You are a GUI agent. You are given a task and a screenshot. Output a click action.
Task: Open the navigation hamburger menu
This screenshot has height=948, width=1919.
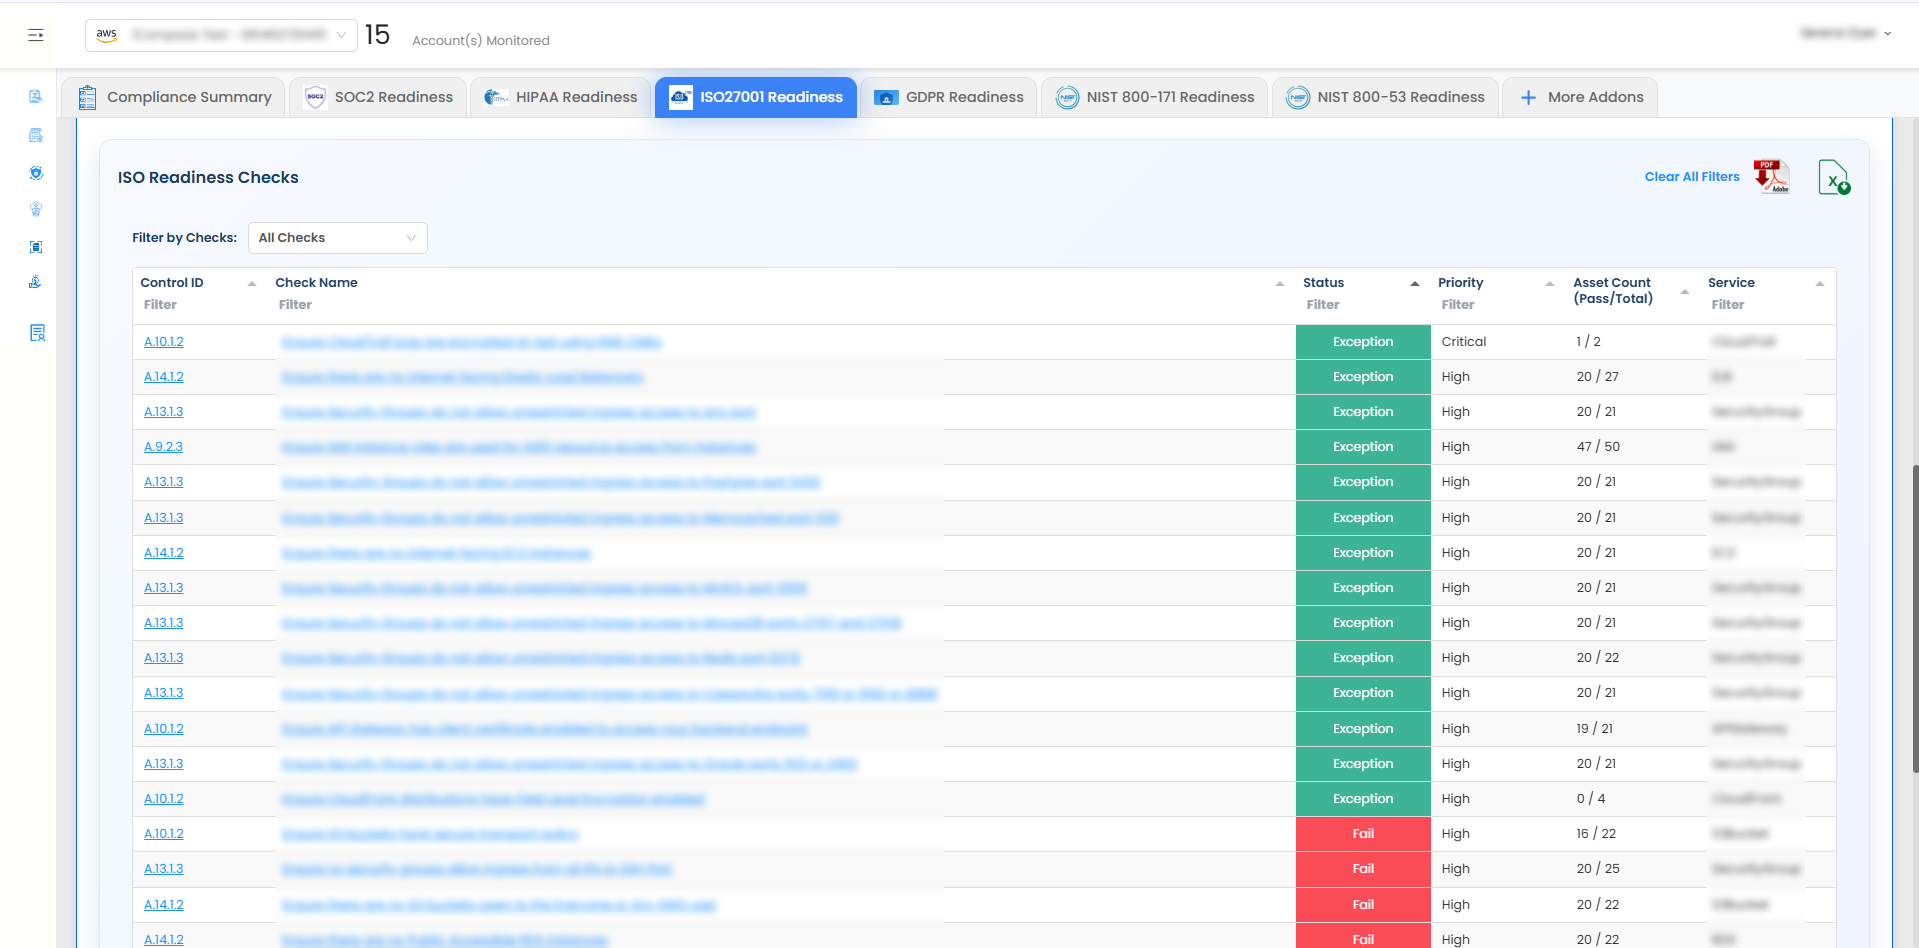36,34
